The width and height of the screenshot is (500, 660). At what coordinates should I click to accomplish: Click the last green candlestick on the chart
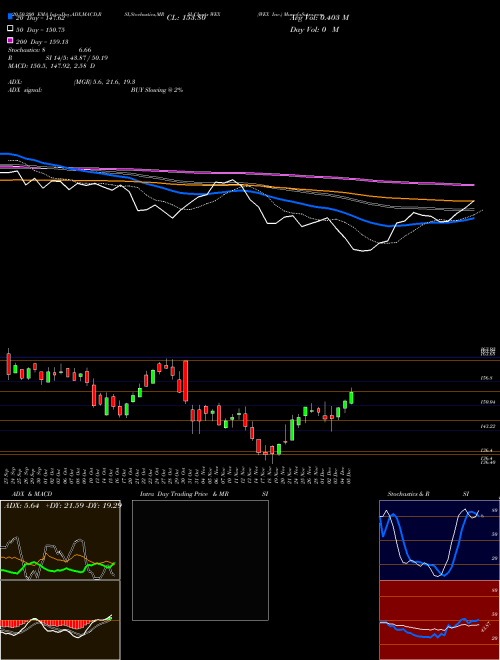(x=351, y=397)
